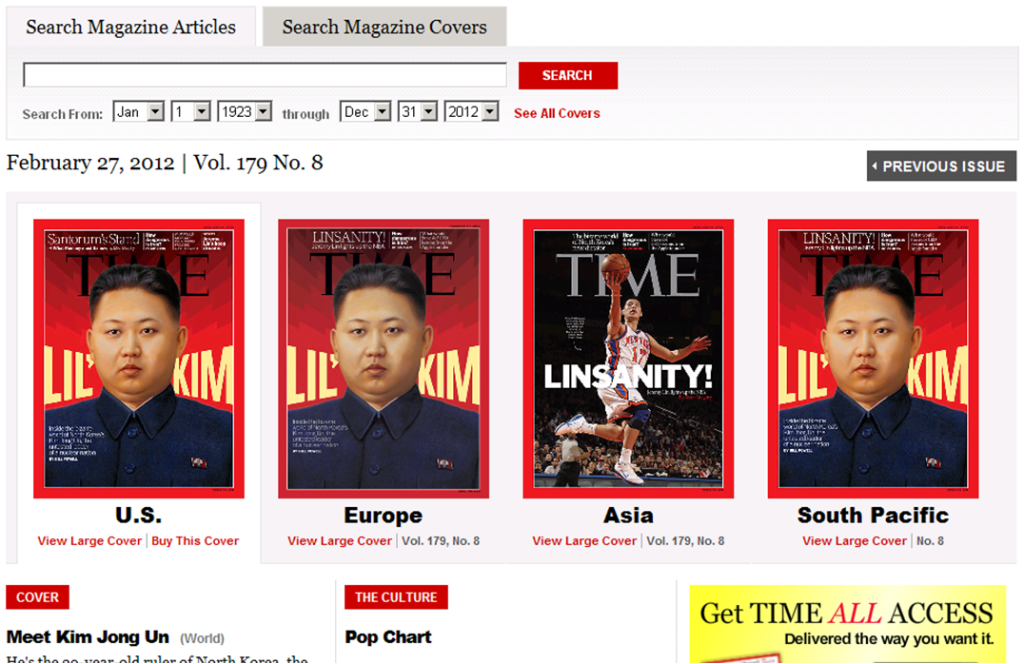Viewport: 1024px width, 664px height.
Task: Select the South Pacific edition heading
Action: [x=873, y=515]
